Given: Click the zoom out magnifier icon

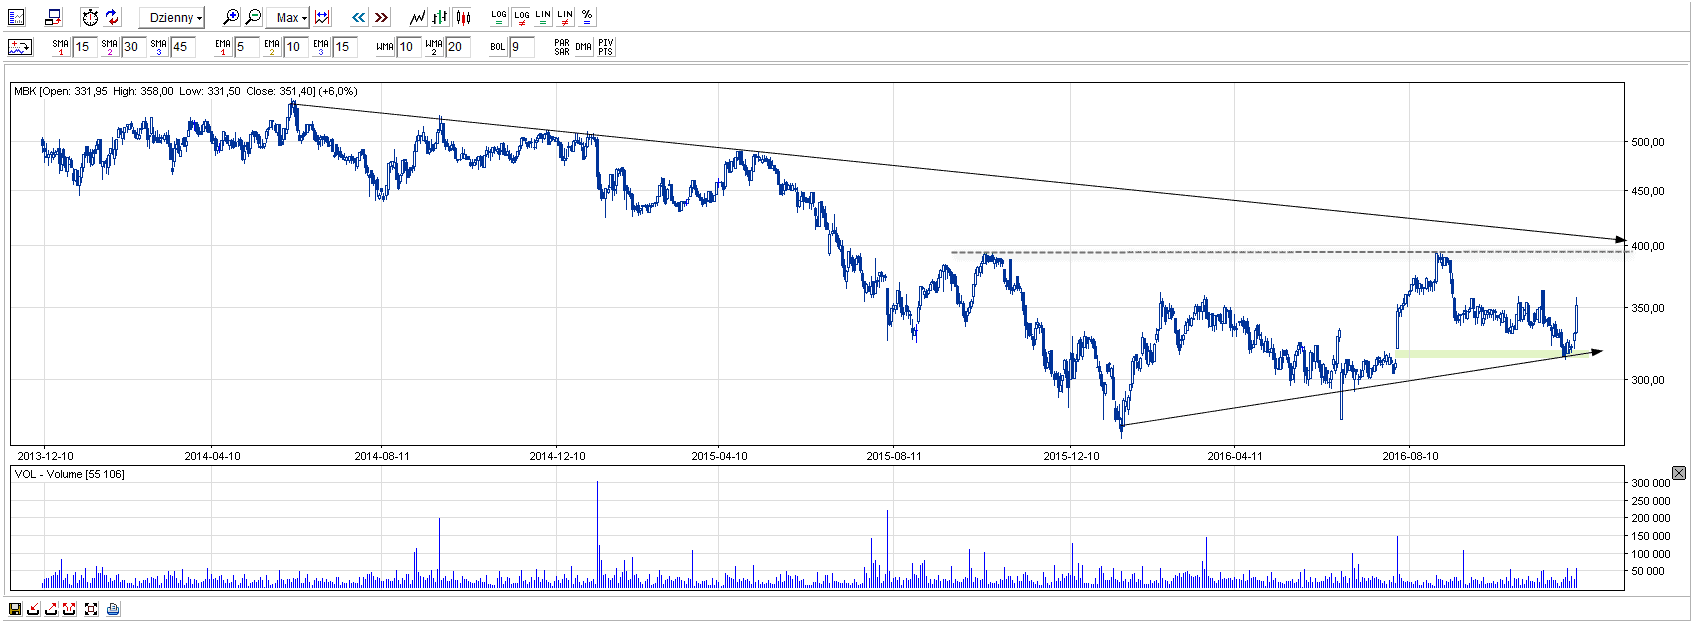Looking at the screenshot, I should [253, 17].
